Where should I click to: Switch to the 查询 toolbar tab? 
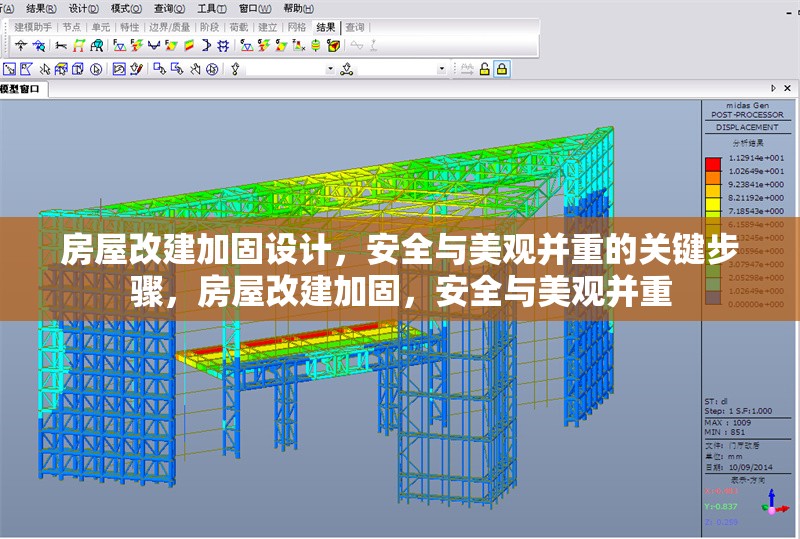[355, 27]
